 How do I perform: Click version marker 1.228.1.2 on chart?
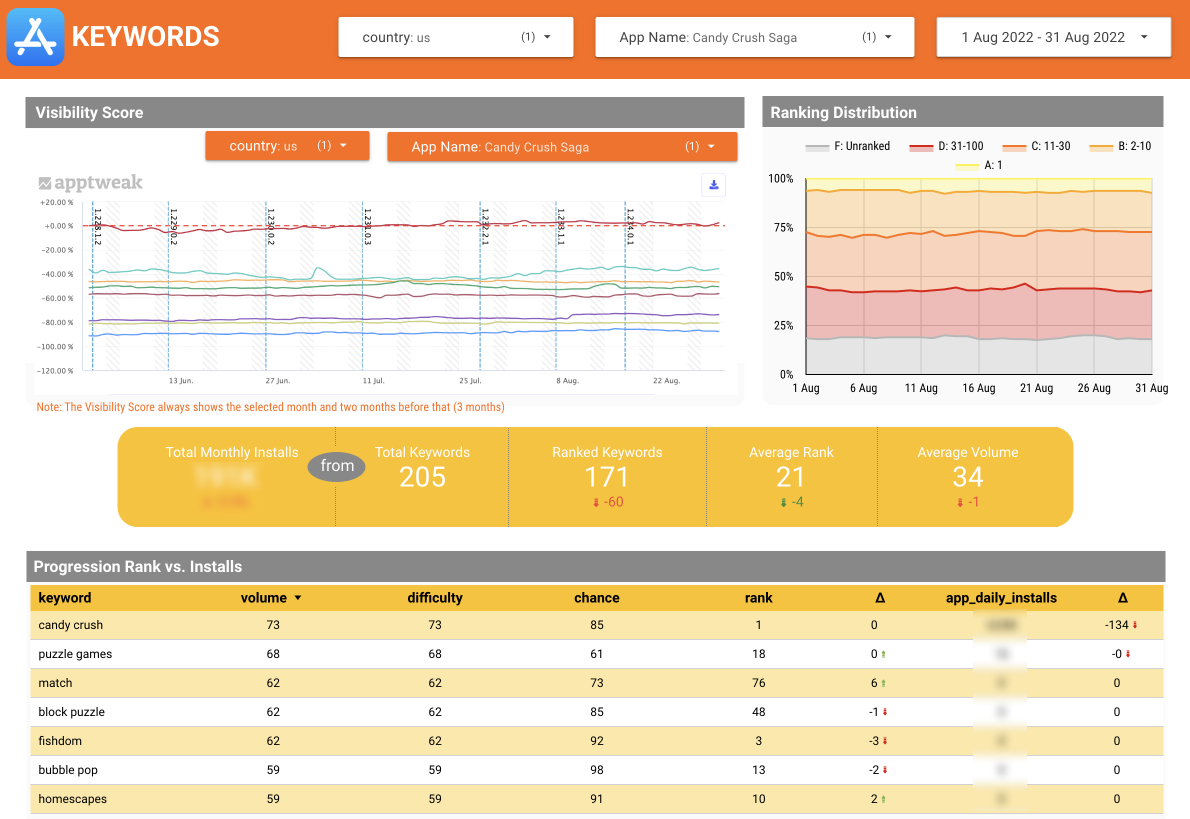click(97, 227)
